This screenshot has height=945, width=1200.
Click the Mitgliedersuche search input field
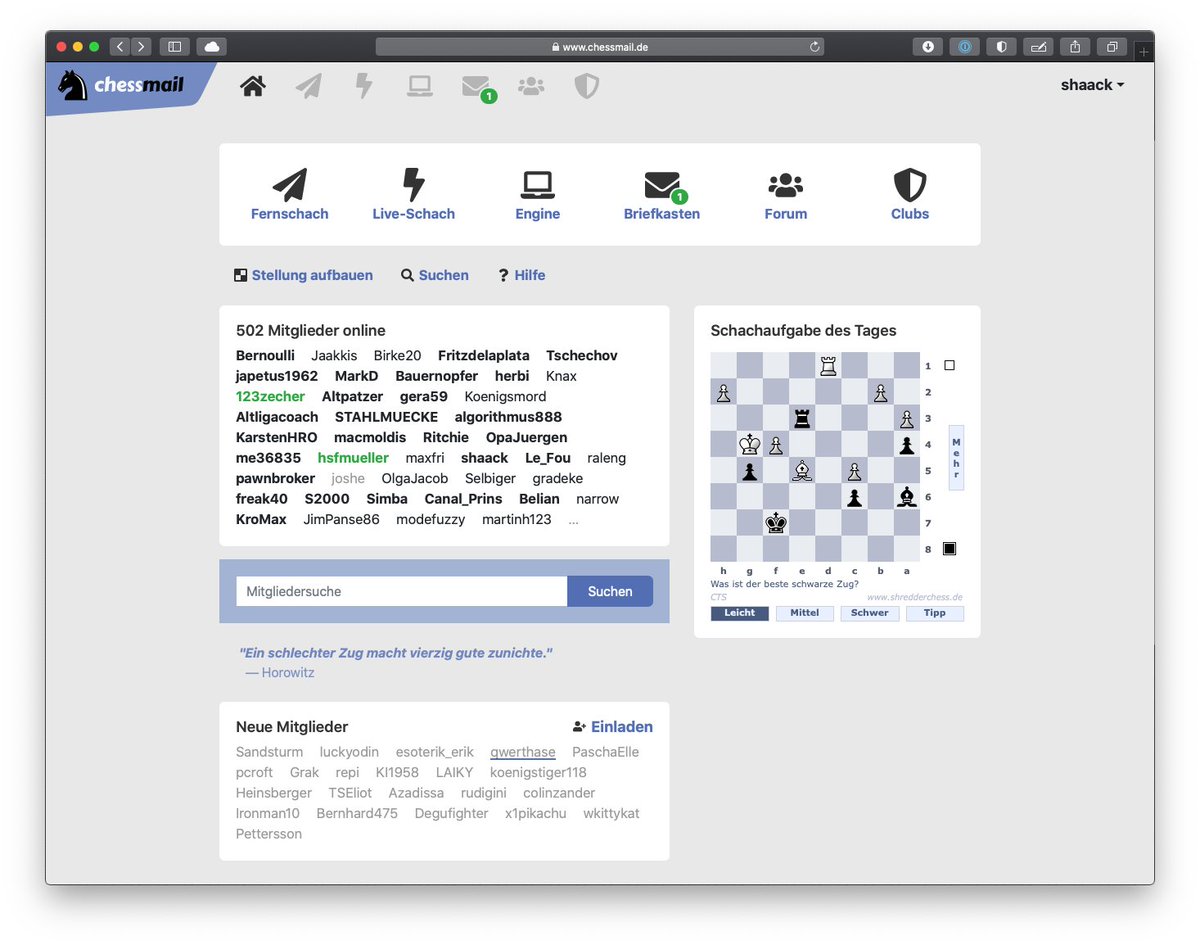(x=400, y=591)
